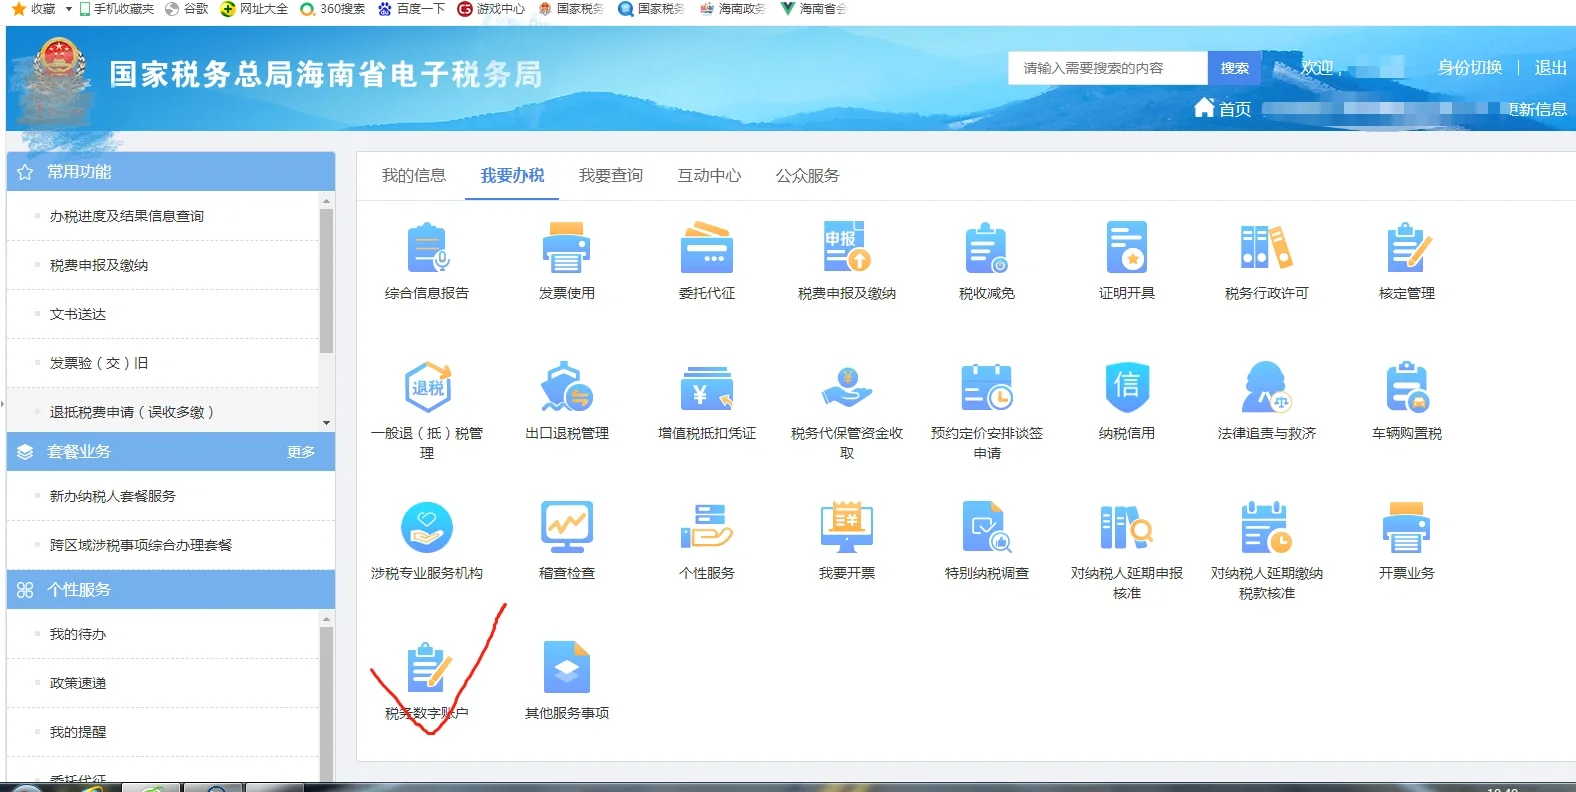Viewport: 1576px width, 792px height.
Task: Open 我要开票 icon
Action: coord(846,527)
